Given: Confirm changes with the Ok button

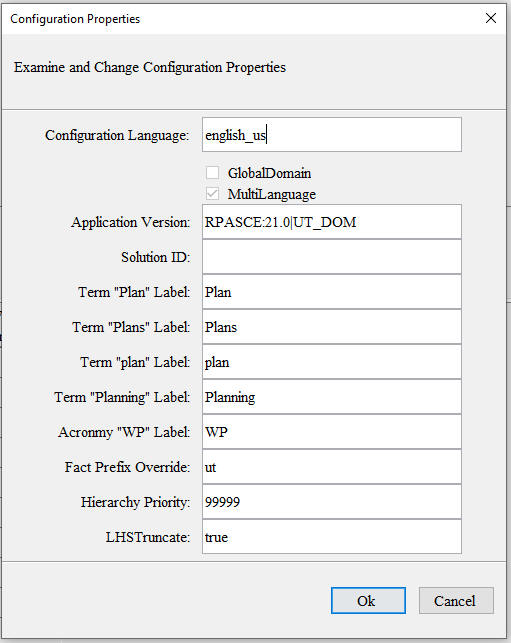Looking at the screenshot, I should pyautogui.click(x=368, y=600).
